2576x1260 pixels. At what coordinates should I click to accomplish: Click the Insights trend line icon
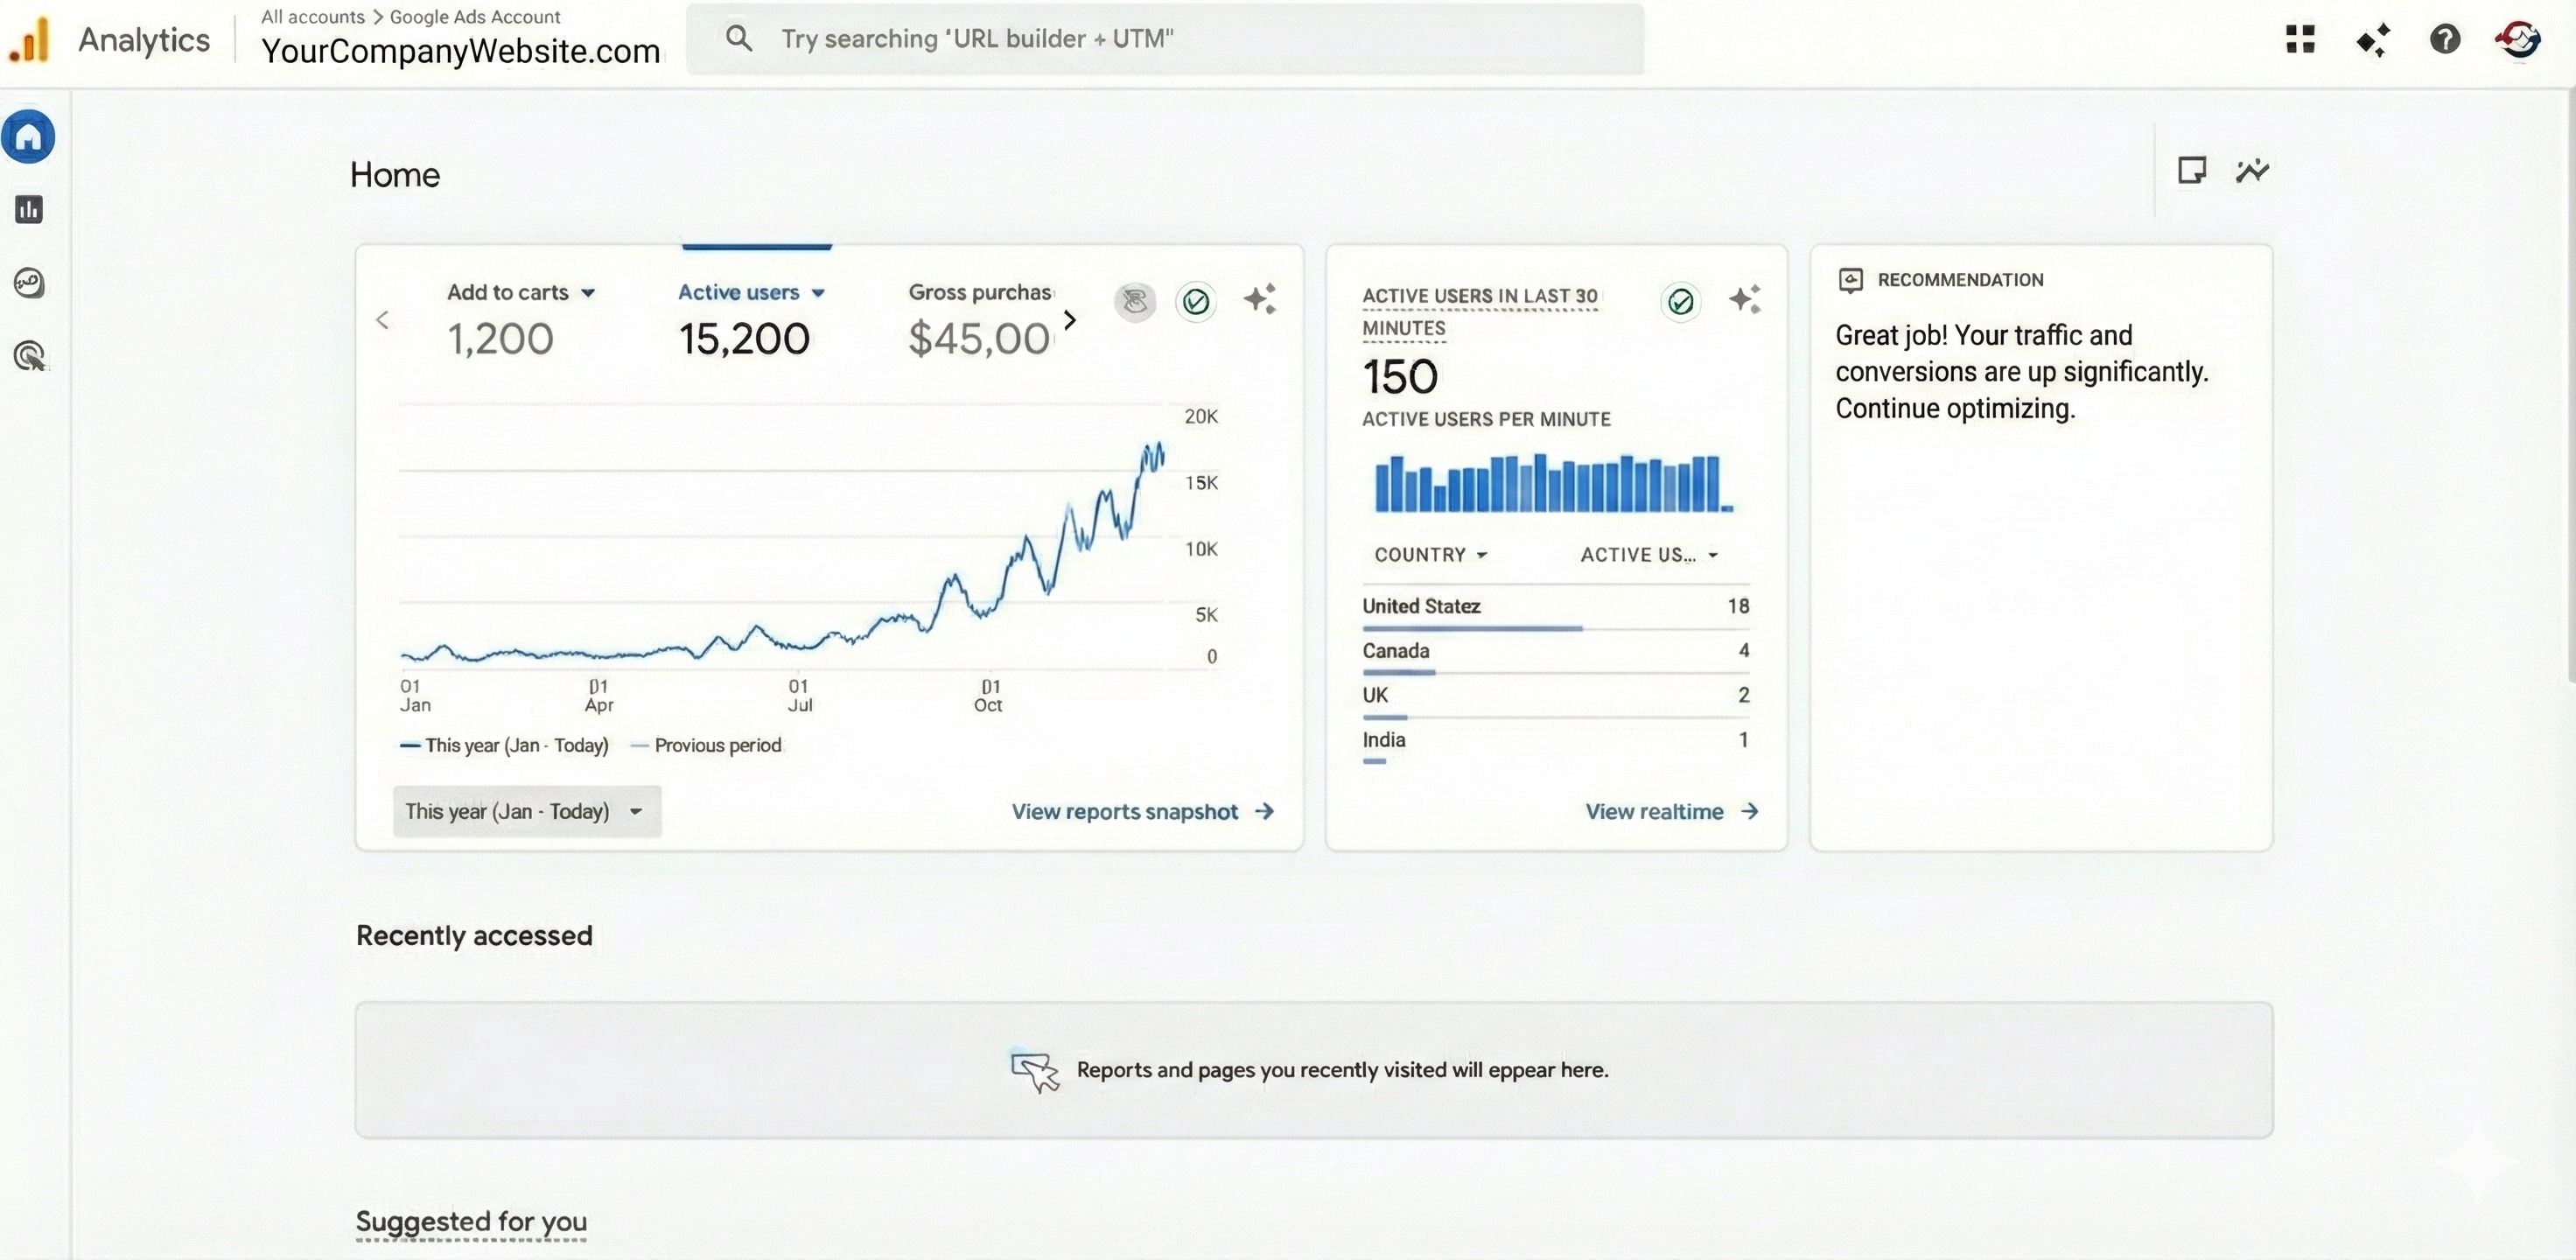[x=2252, y=171]
